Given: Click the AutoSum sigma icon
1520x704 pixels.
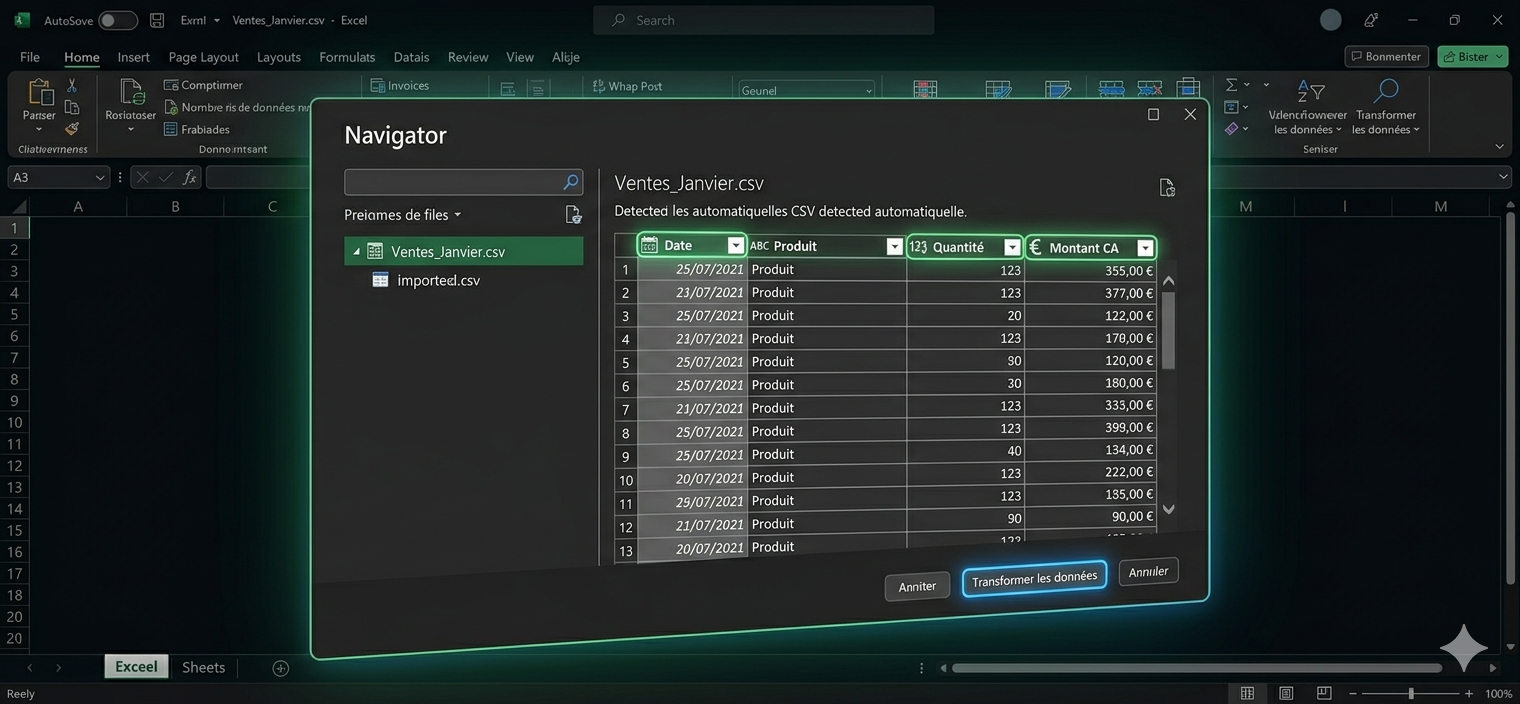Looking at the screenshot, I should click(x=1232, y=84).
